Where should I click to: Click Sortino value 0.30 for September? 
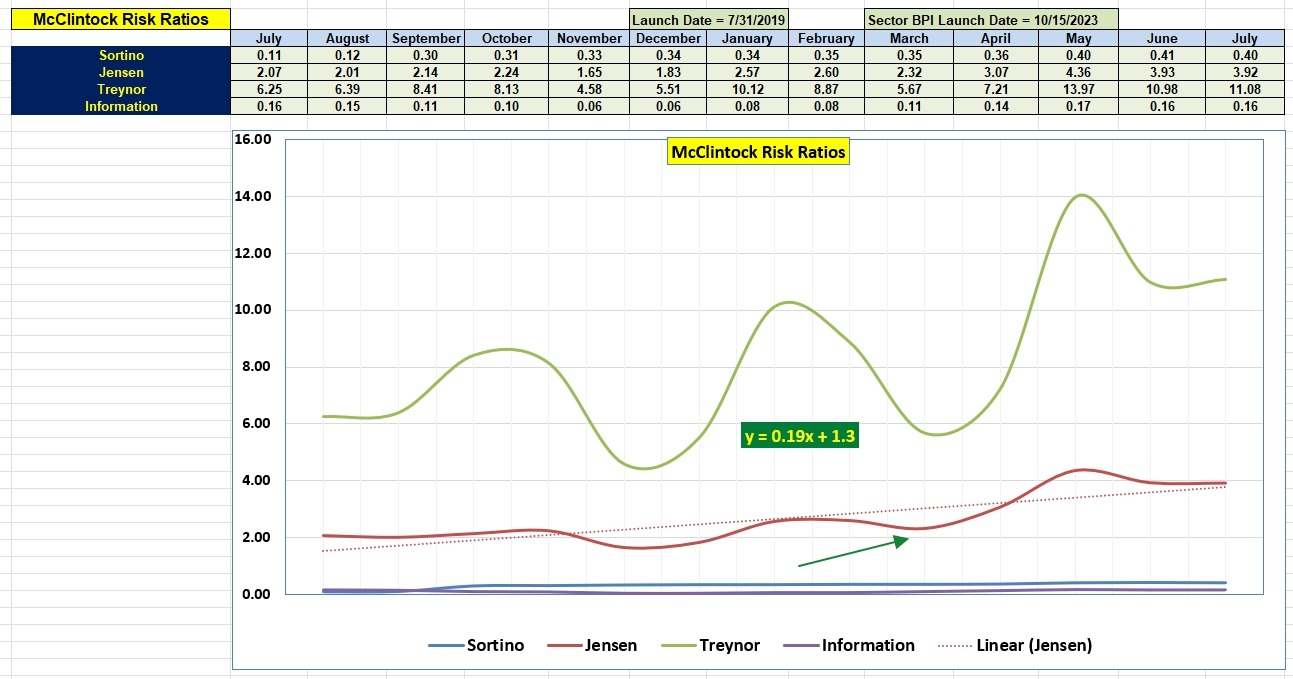pyautogui.click(x=426, y=55)
